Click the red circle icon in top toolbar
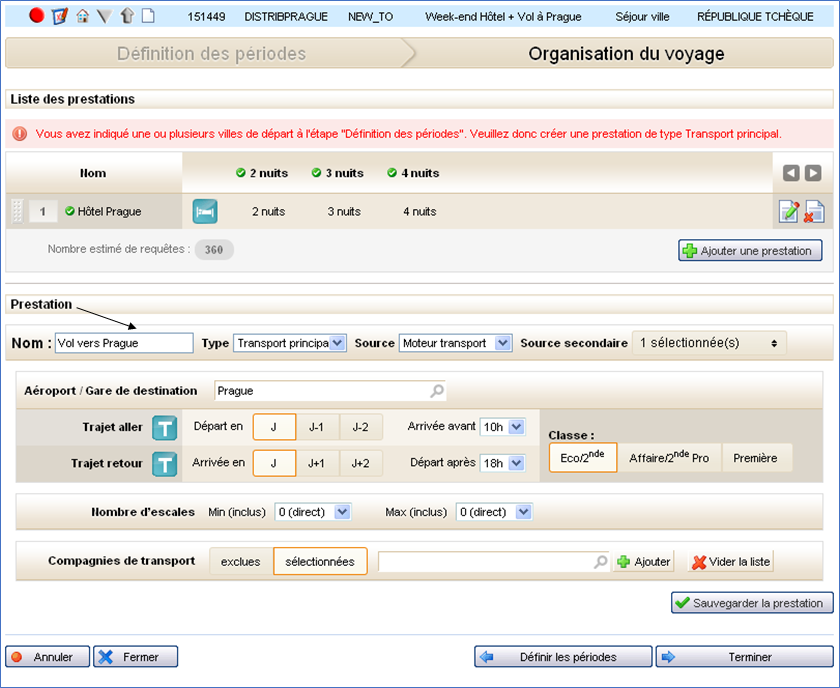Screen dimensions: 840x688 tap(36, 16)
